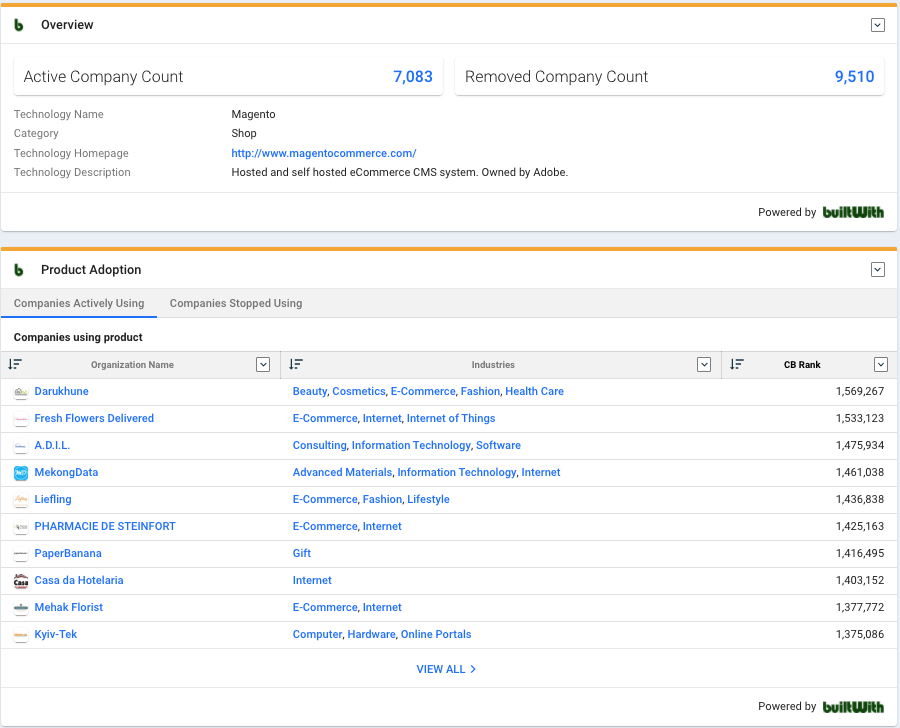Sort by Industries column icon
900x728 pixels.
coord(296,365)
